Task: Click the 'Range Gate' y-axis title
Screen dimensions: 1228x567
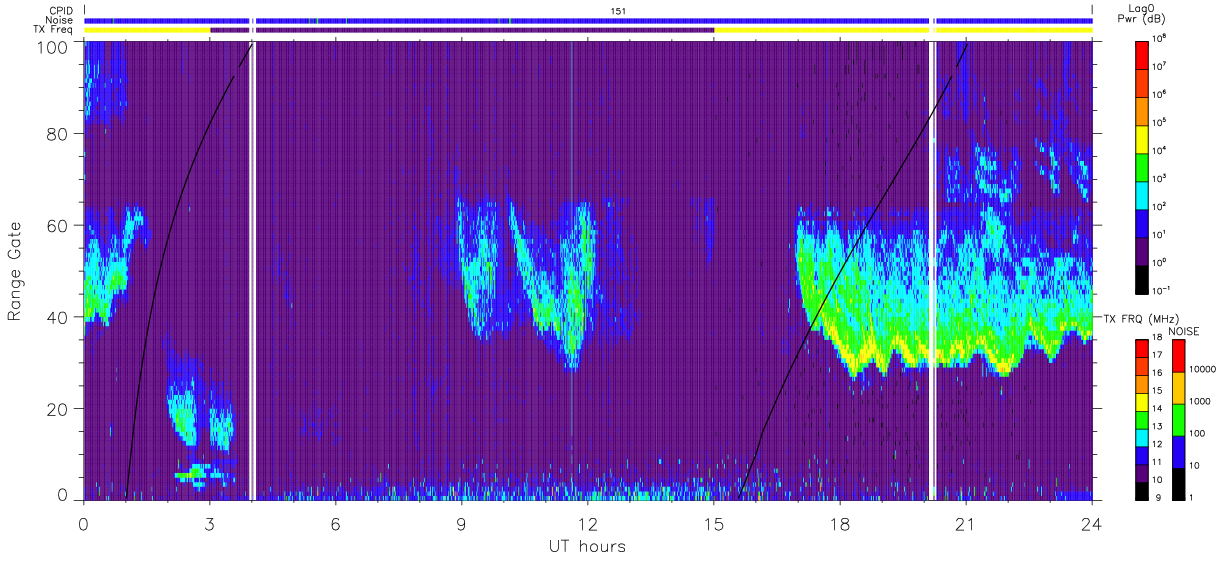Action: pos(15,272)
